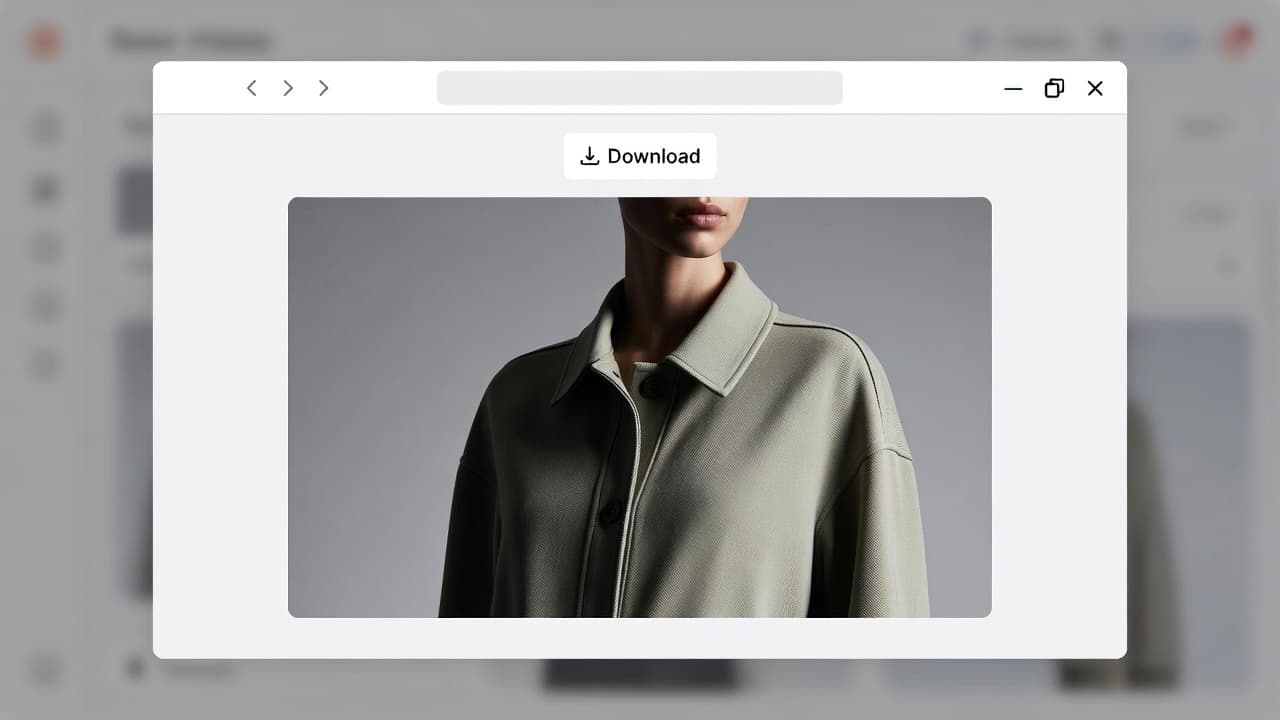This screenshot has width=1280, height=720.
Task: Click the first right-pointing chevron arrow
Action: click(x=288, y=88)
